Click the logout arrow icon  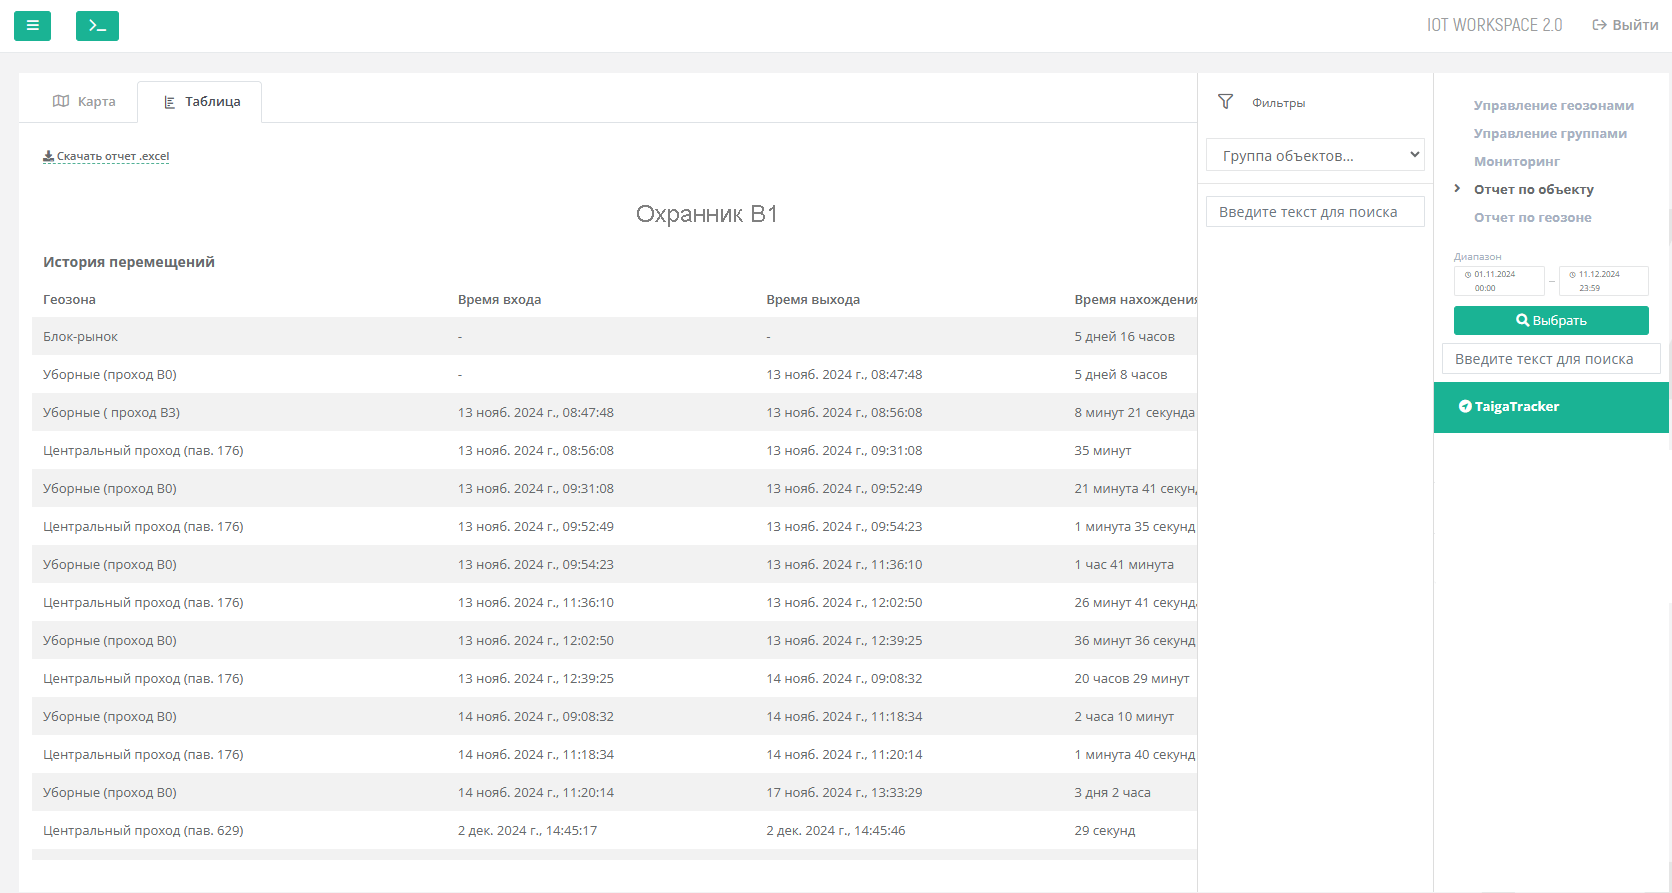1599,25
